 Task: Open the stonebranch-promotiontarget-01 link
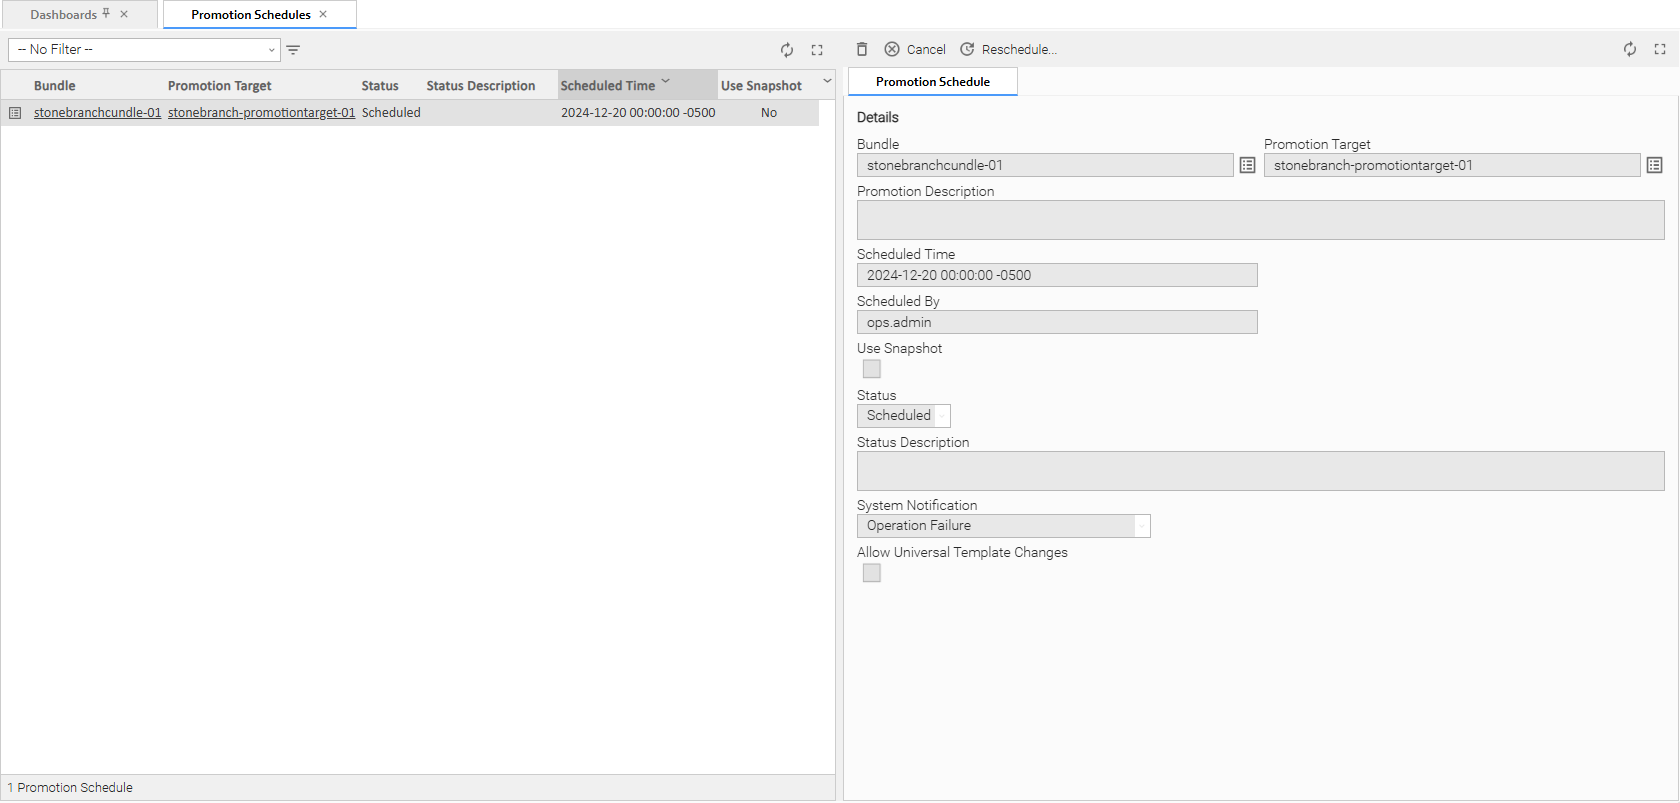click(261, 113)
